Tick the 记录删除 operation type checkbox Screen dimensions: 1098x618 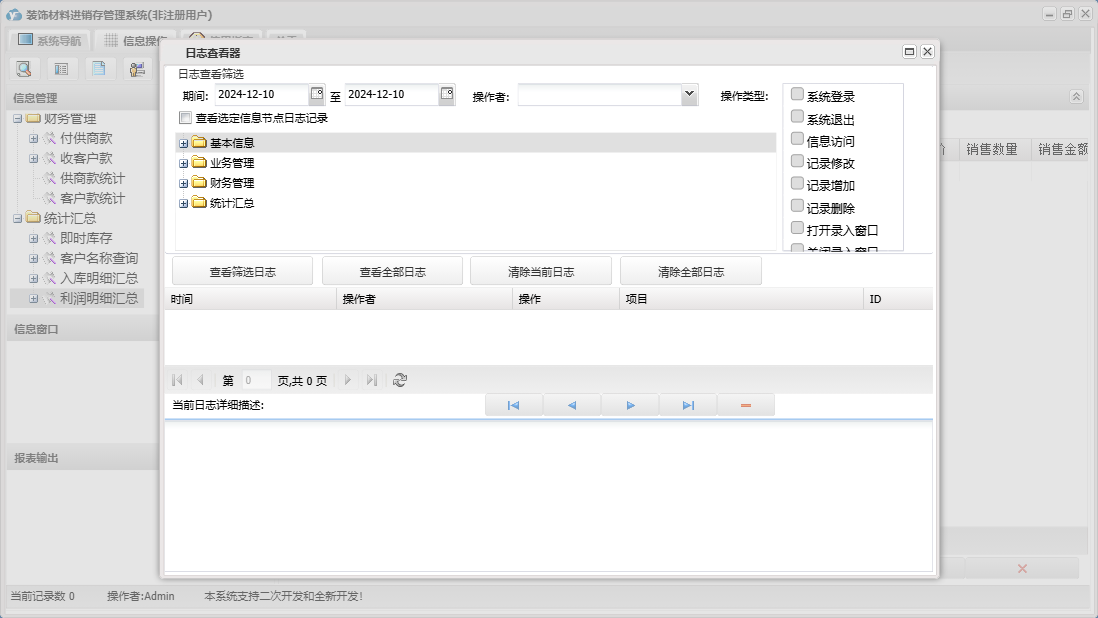click(797, 206)
